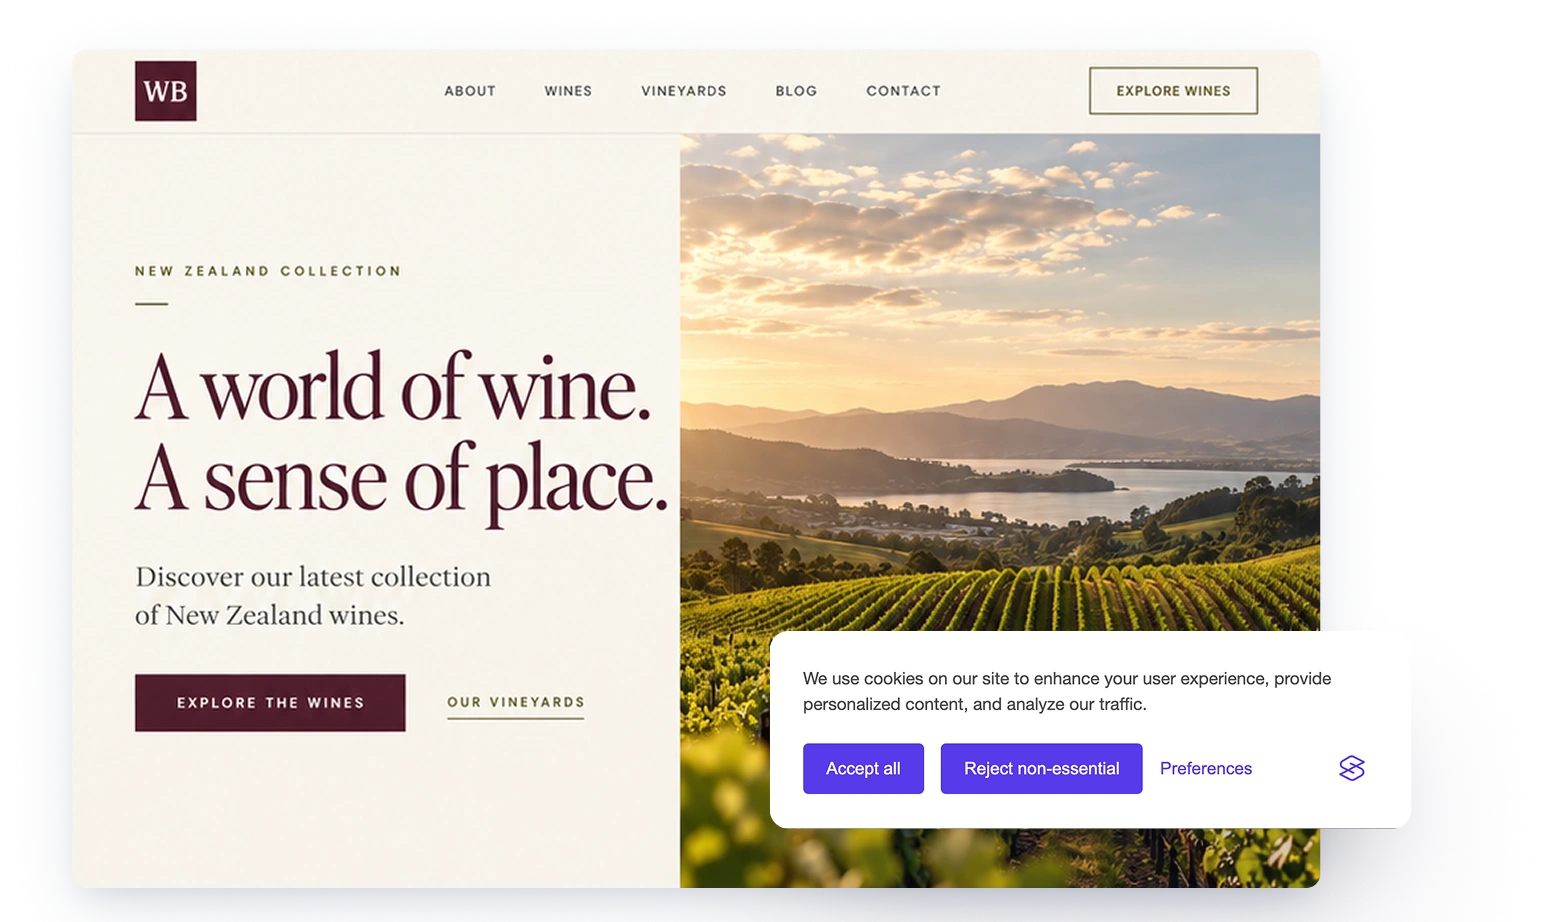Open the About menu item

point(470,91)
